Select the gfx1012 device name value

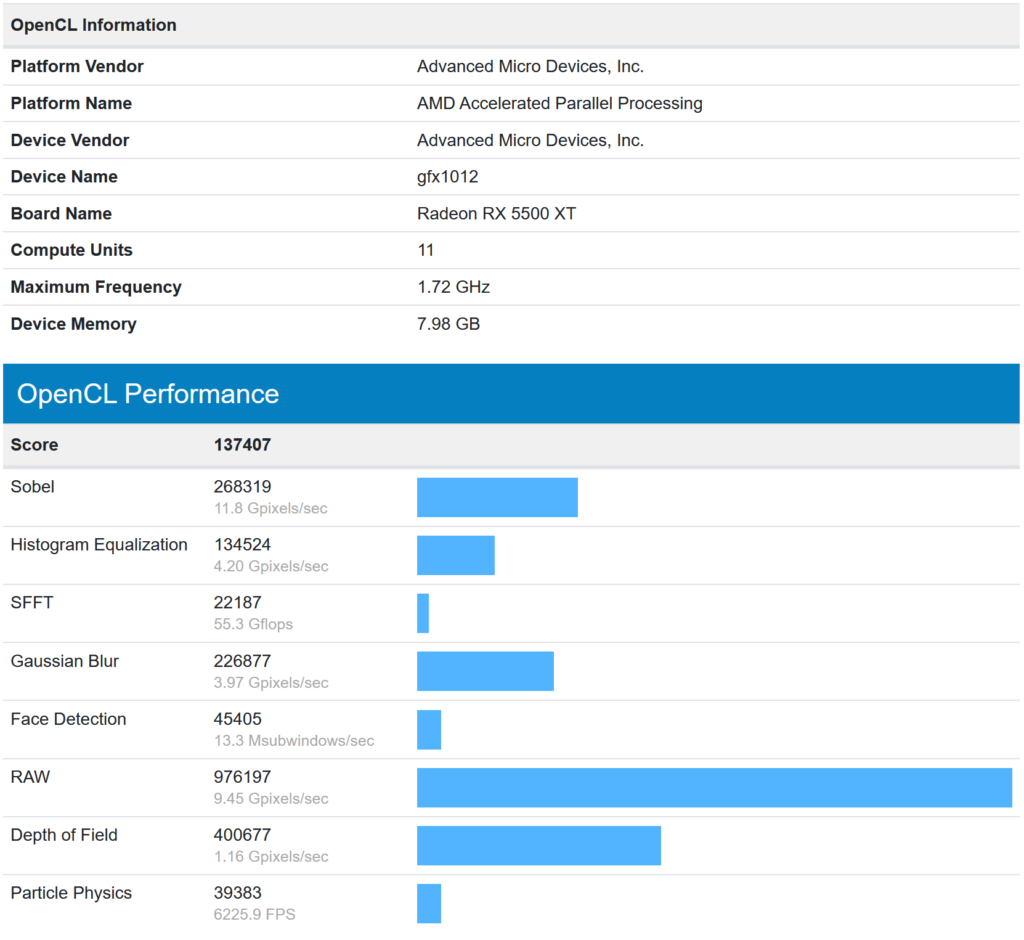coord(447,177)
